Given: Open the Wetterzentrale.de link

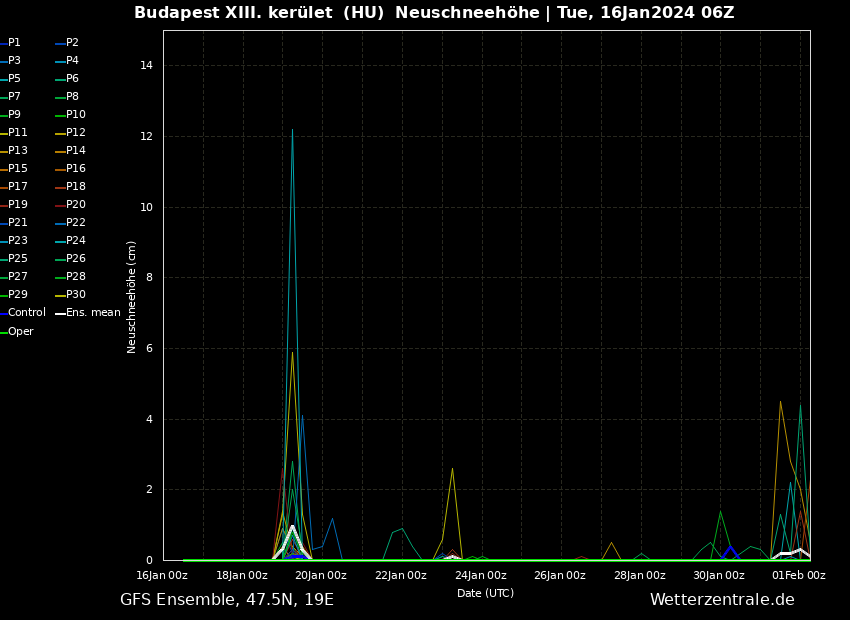Looking at the screenshot, I should (x=722, y=600).
